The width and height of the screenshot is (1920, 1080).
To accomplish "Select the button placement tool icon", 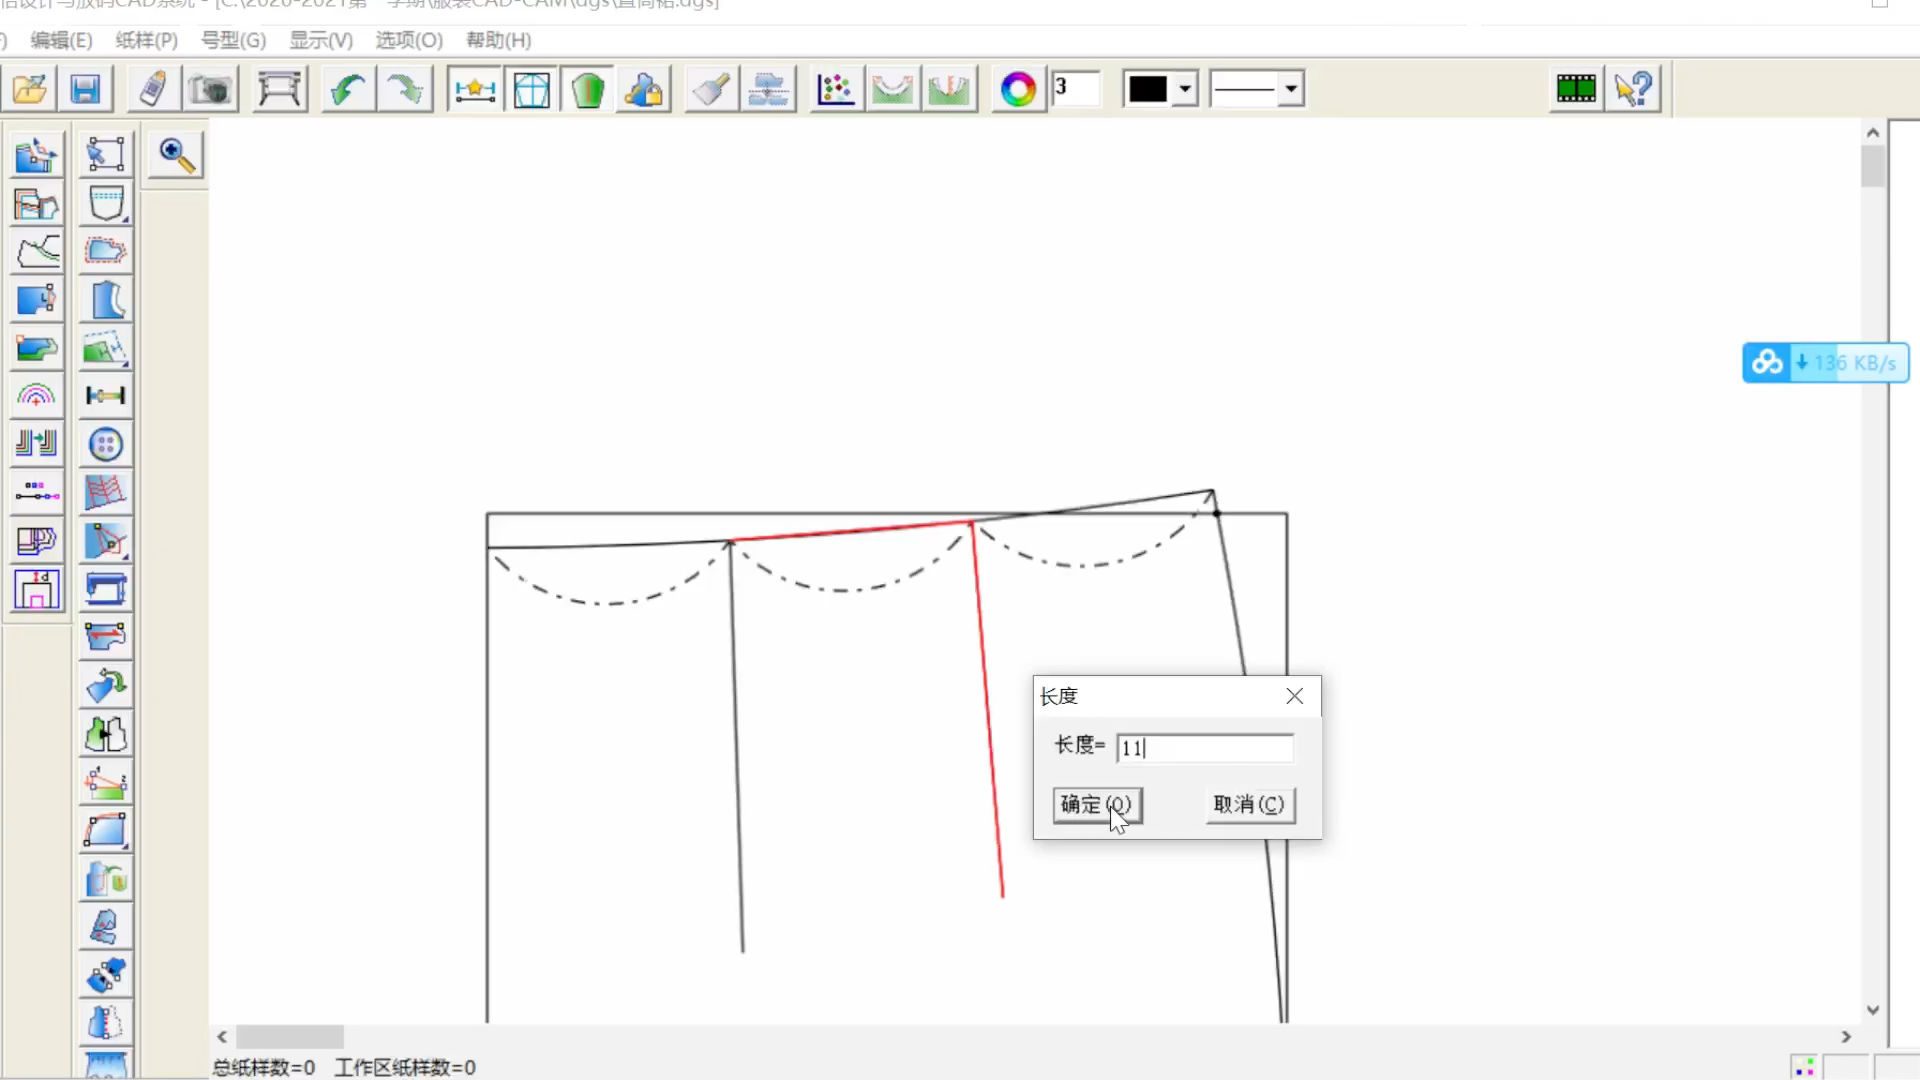I will point(105,445).
